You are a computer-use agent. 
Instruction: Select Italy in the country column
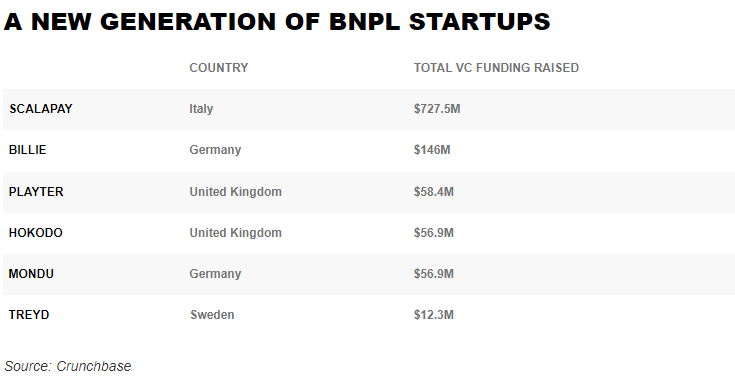201,109
